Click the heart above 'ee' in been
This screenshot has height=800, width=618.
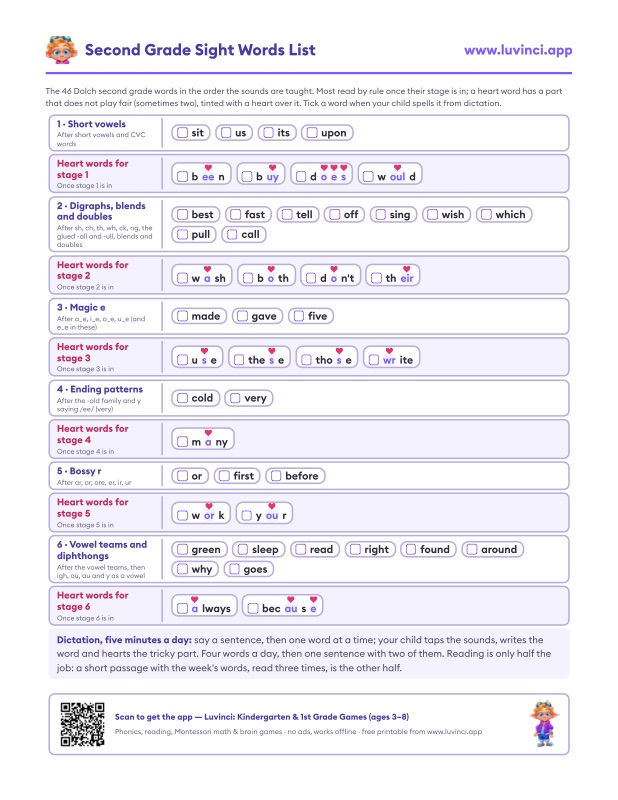pos(208,167)
